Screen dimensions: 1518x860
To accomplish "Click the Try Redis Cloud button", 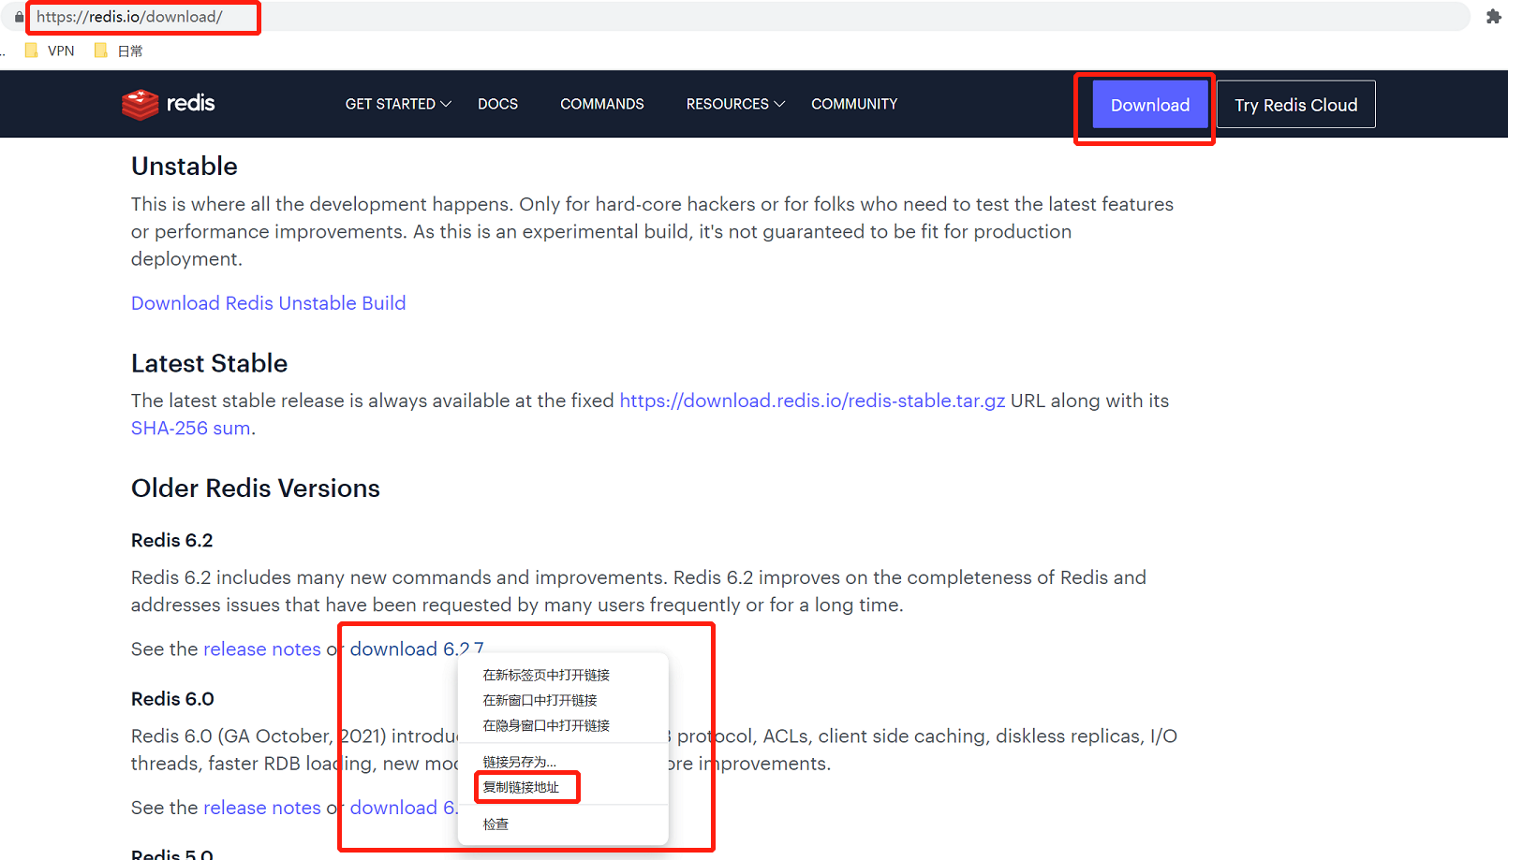I will 1296,105.
